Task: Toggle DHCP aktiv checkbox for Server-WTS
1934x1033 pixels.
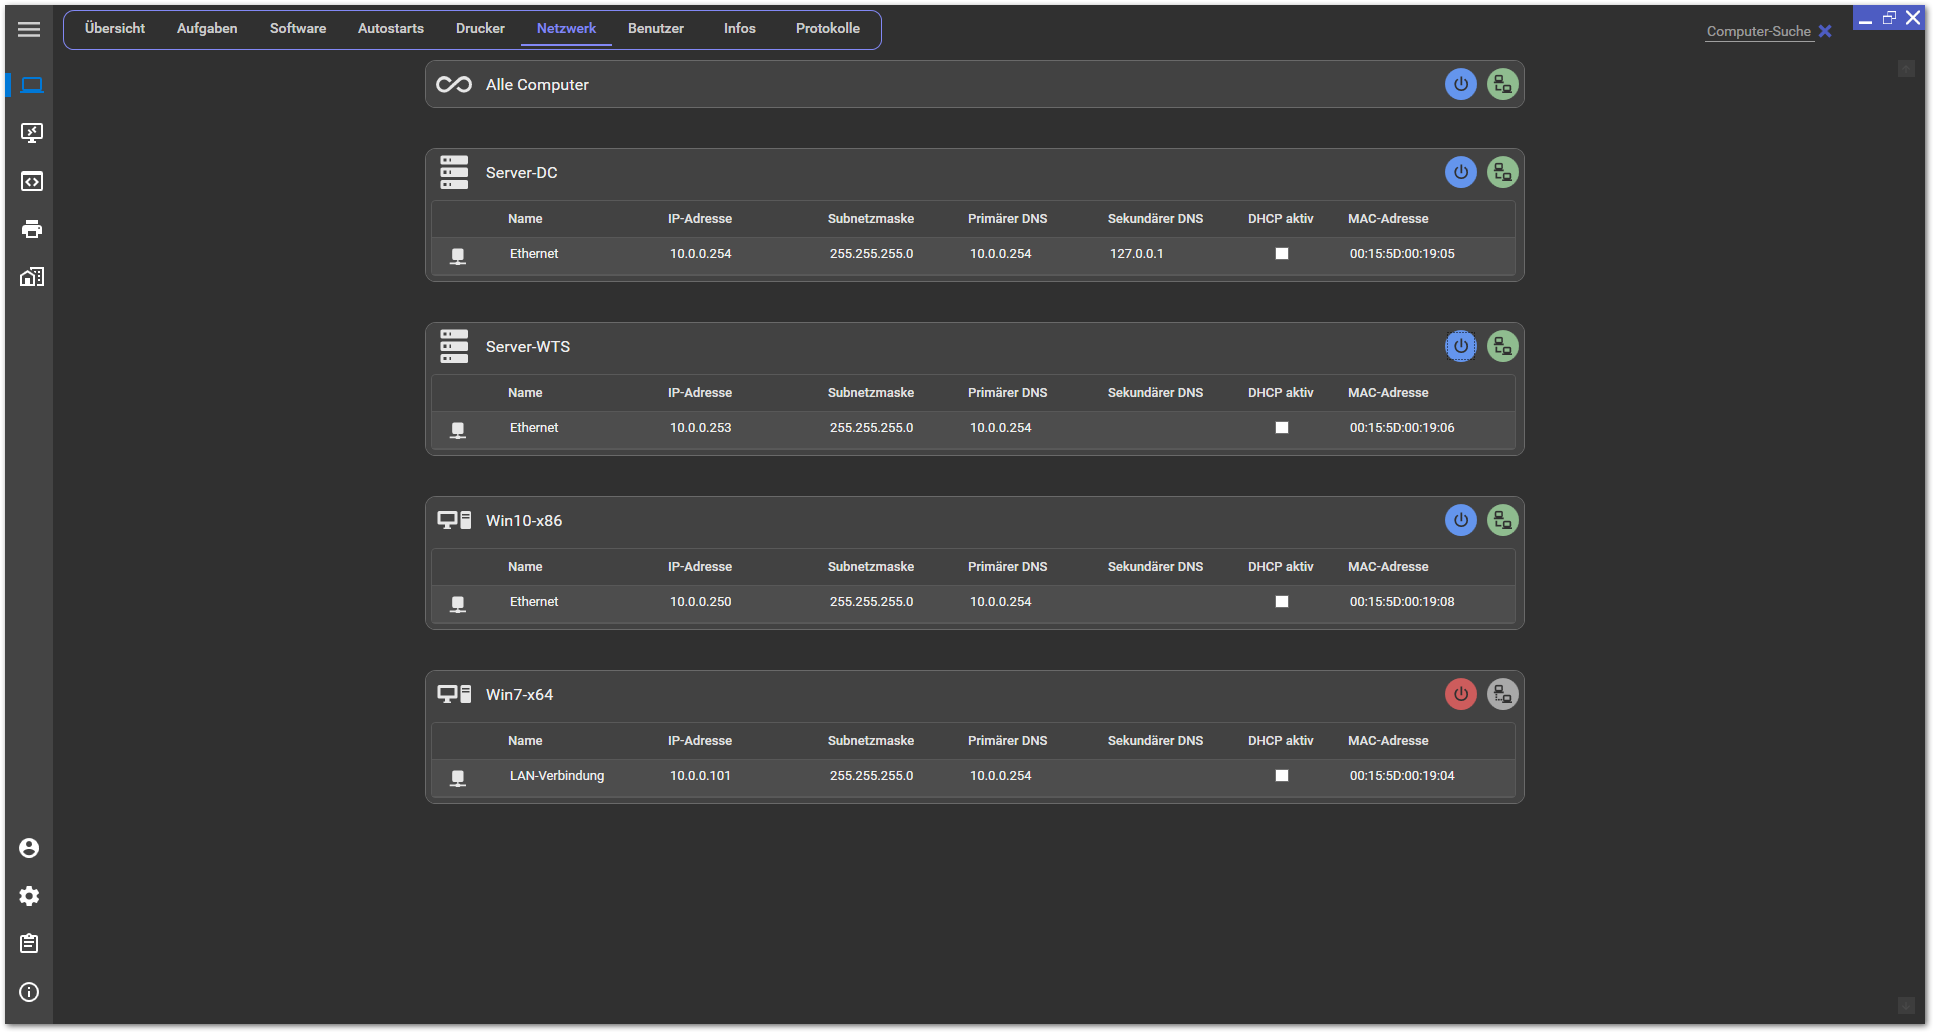Action: pos(1281,428)
